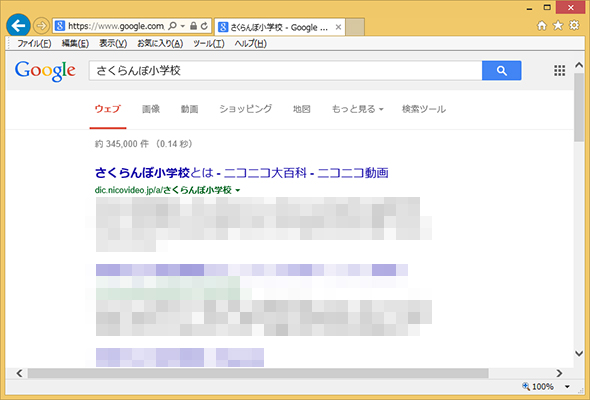Click the address bar URL field
This screenshot has height=400, width=590.
pyautogui.click(x=116, y=26)
